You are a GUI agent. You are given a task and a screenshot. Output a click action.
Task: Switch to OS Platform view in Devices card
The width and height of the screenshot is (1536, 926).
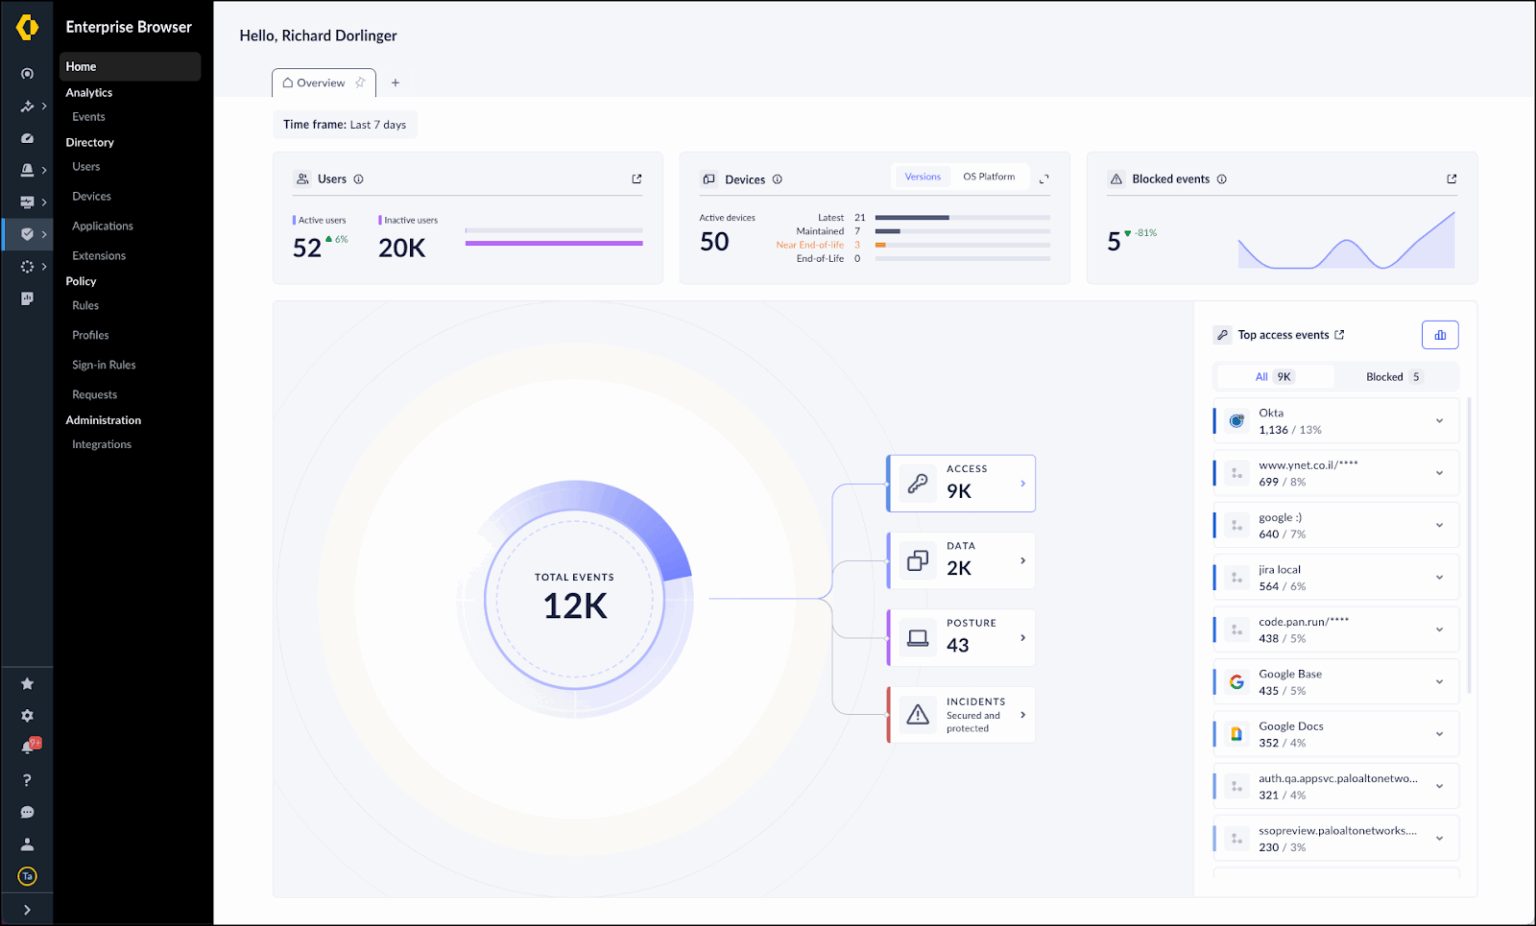pyautogui.click(x=989, y=176)
